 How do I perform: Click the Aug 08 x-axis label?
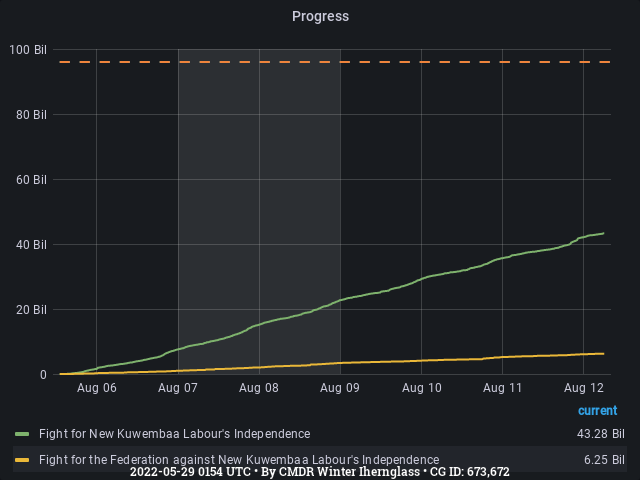pos(259,388)
